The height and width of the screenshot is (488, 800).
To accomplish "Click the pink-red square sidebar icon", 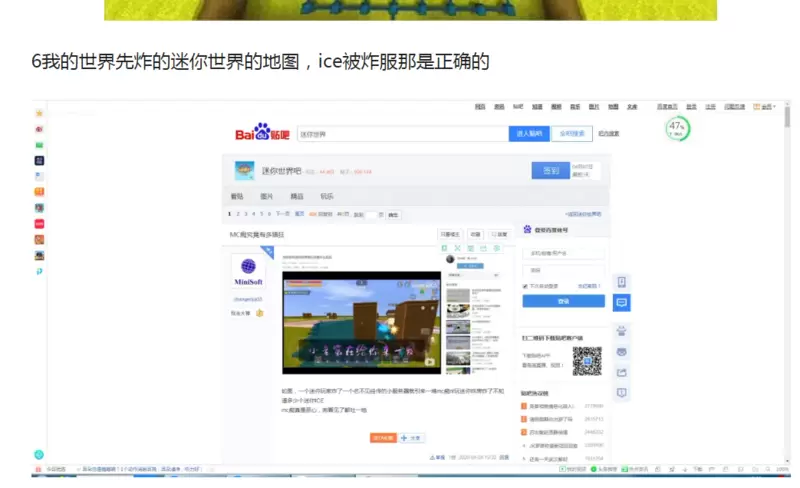I will click(x=39, y=224).
